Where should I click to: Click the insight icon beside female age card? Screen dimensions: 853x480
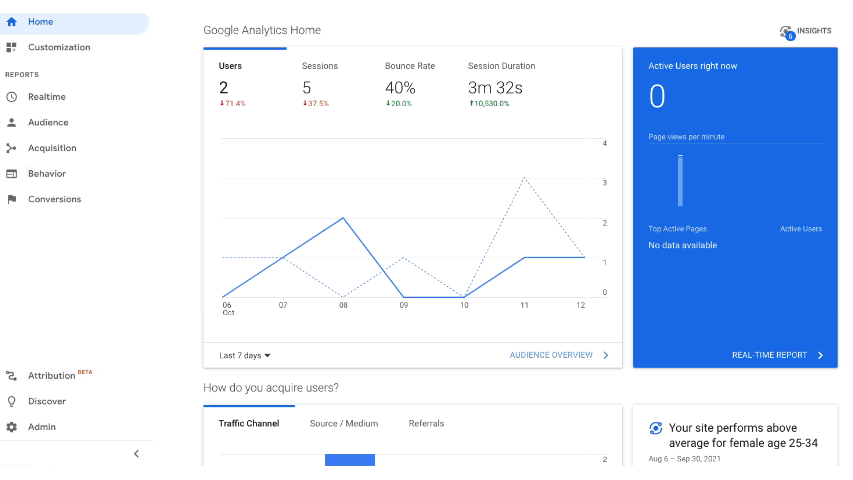[656, 428]
